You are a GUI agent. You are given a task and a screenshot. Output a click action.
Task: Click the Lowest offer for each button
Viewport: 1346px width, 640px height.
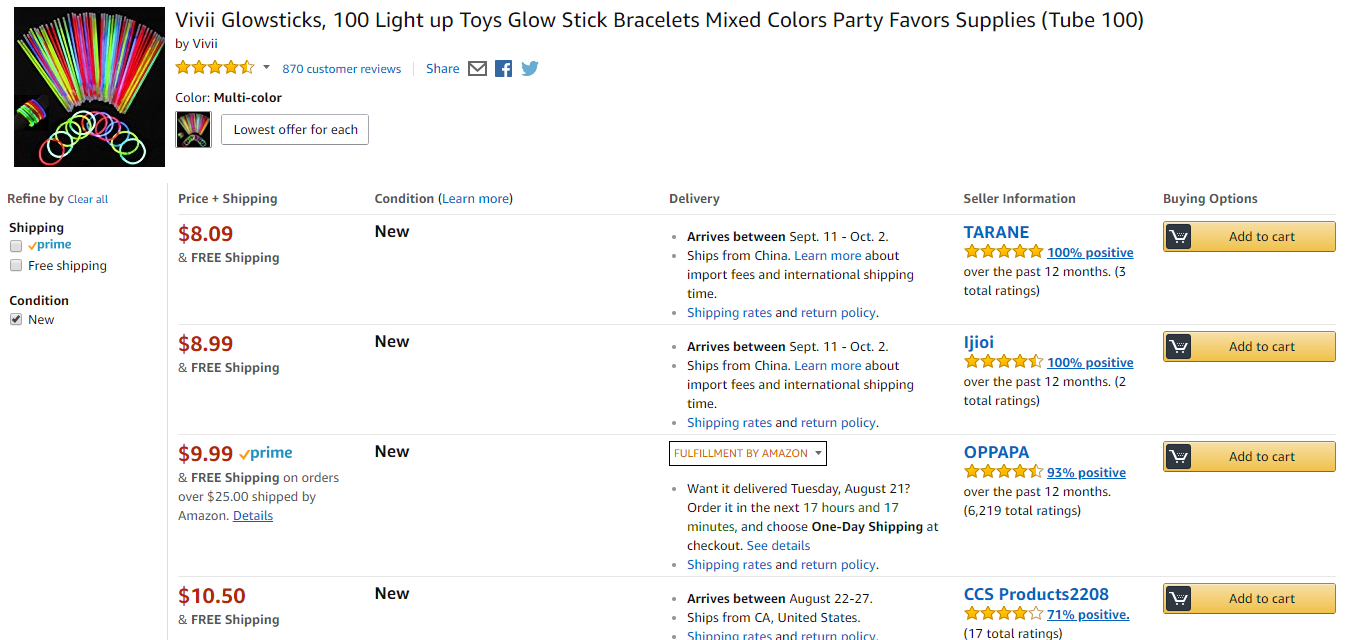(295, 130)
